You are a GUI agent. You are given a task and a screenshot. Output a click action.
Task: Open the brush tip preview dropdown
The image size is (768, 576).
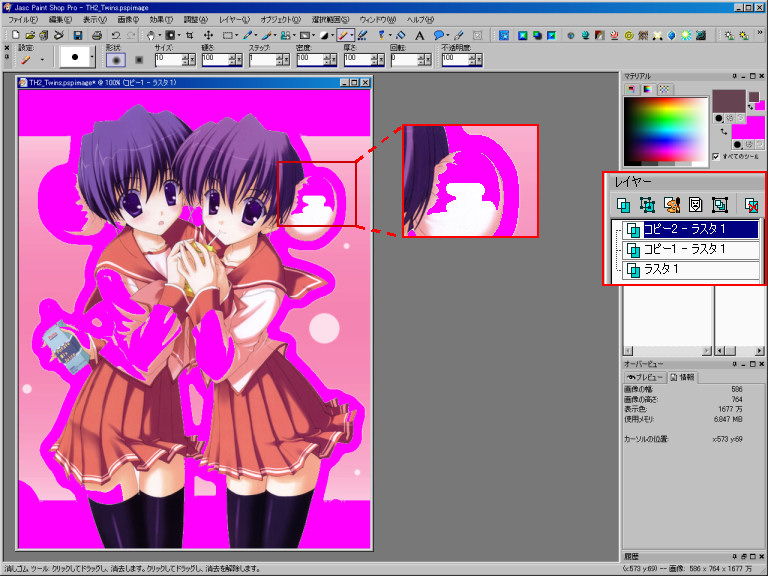pyautogui.click(x=92, y=57)
